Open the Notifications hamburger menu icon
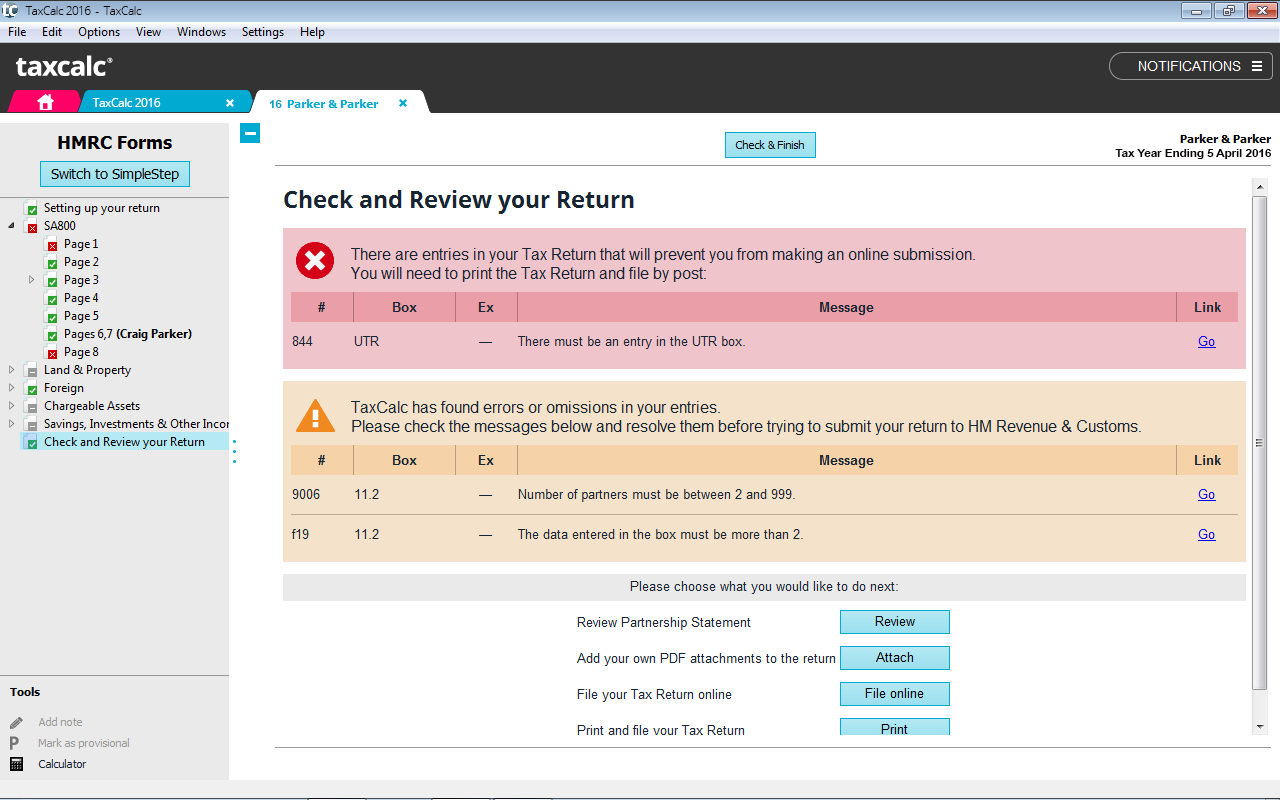Image resolution: width=1280 pixels, height=800 pixels. click(x=1257, y=66)
